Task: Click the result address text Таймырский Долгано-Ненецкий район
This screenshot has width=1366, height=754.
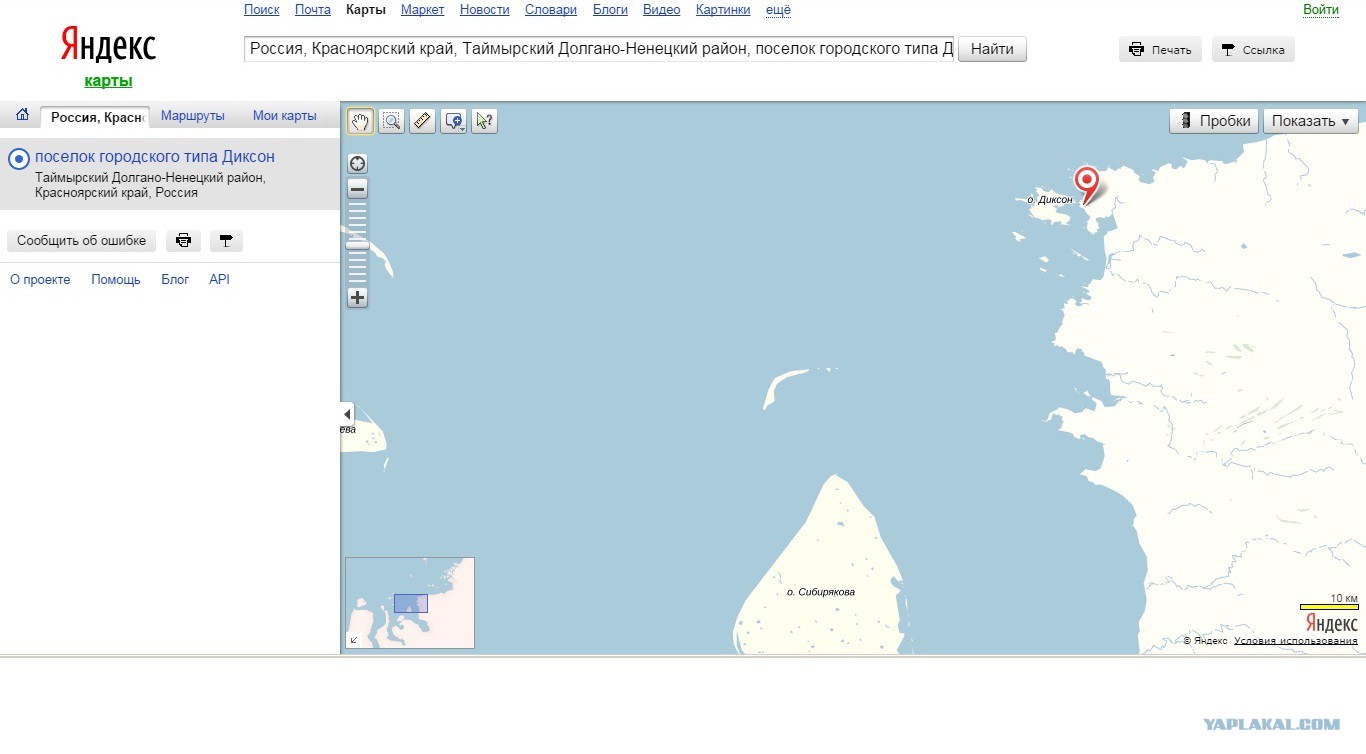Action: tap(150, 178)
